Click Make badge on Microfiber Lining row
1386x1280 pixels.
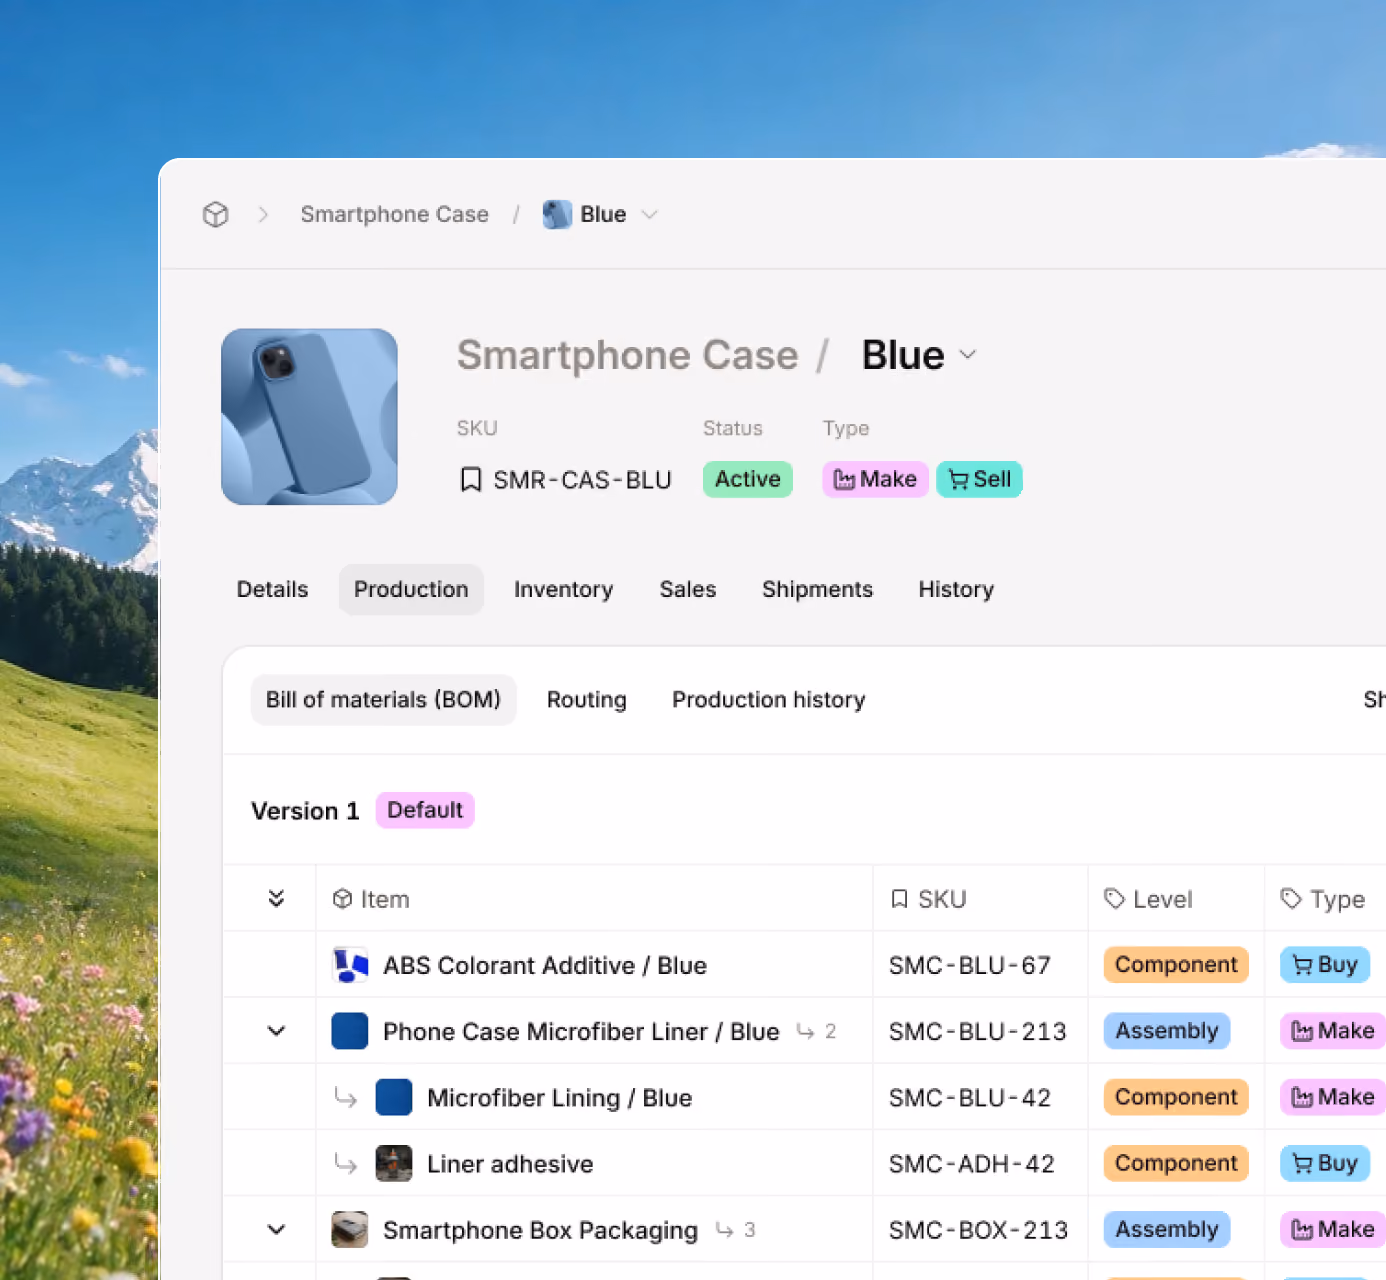(1333, 1097)
